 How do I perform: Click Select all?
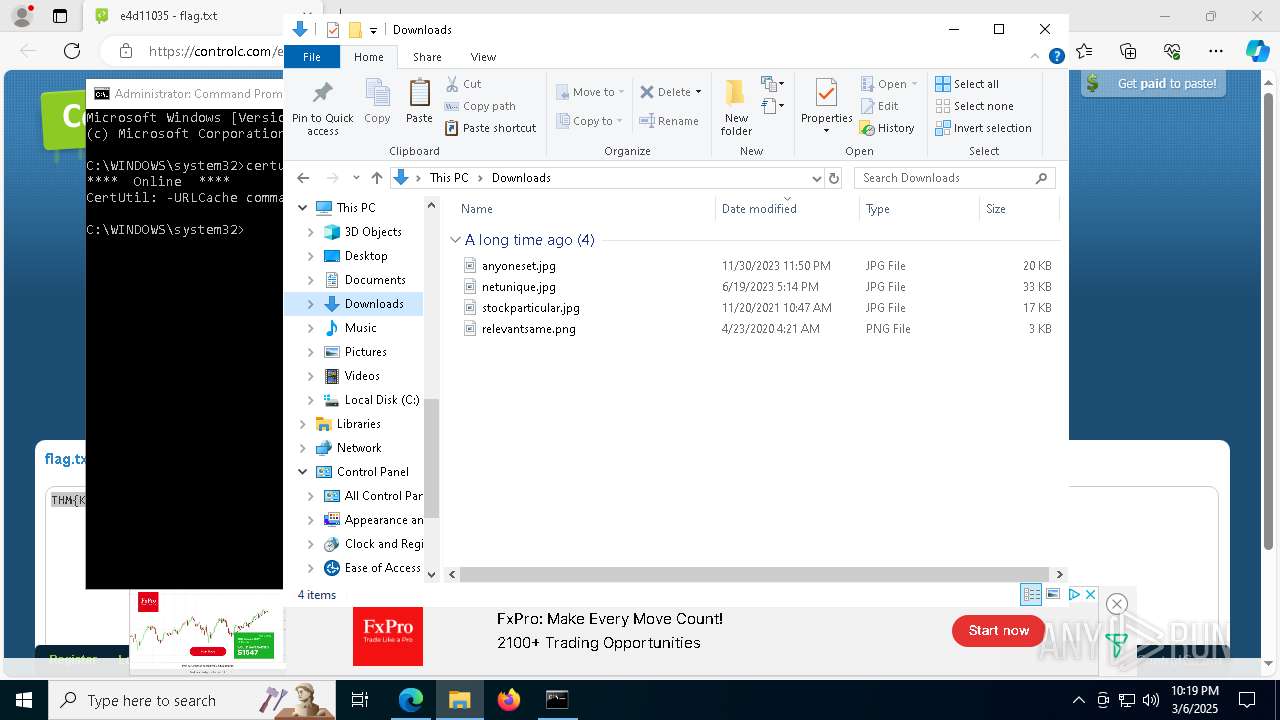pyautogui.click(x=967, y=84)
